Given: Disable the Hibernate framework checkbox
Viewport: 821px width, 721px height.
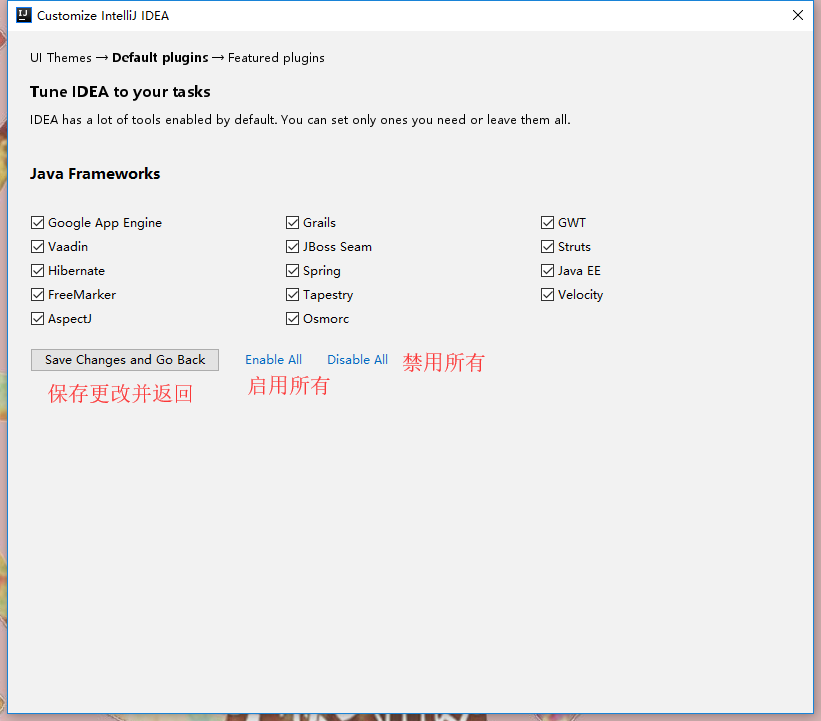Looking at the screenshot, I should (x=37, y=271).
